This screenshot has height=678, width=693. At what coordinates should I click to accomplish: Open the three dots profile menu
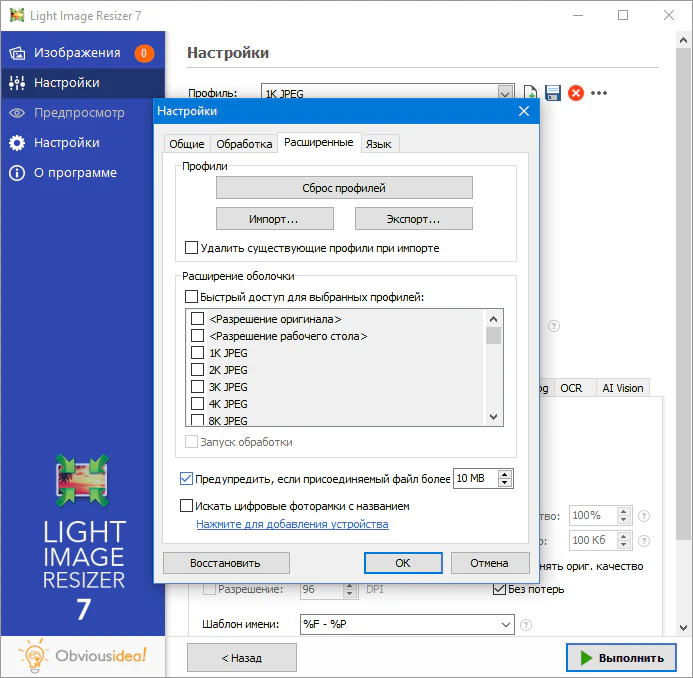599,93
